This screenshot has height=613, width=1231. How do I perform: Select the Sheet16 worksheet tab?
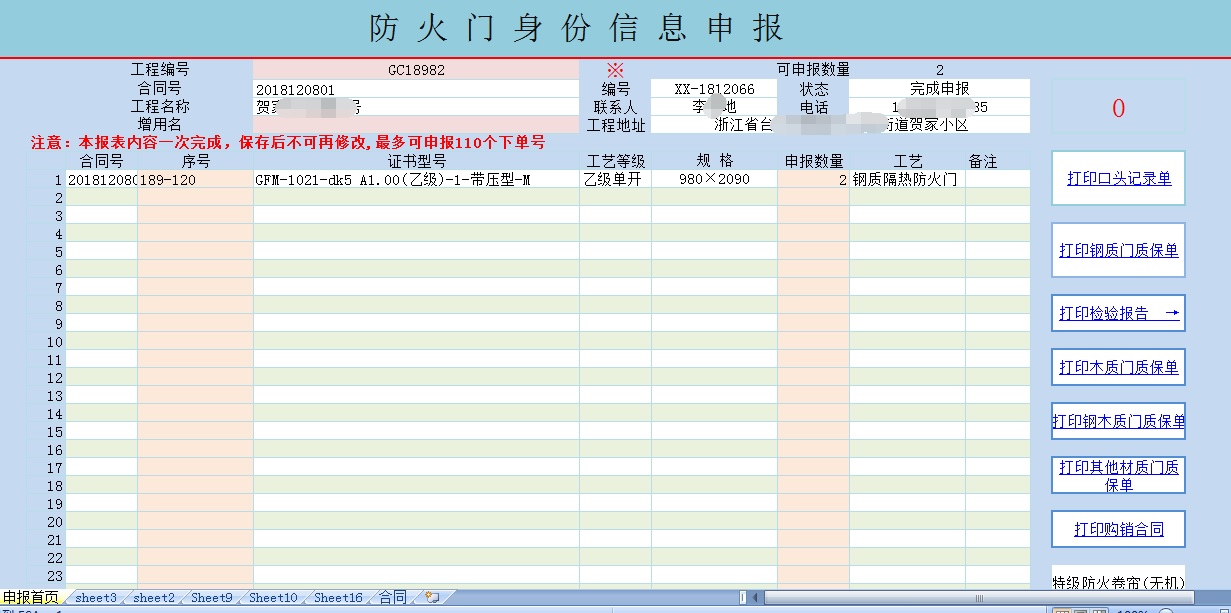tap(338, 598)
